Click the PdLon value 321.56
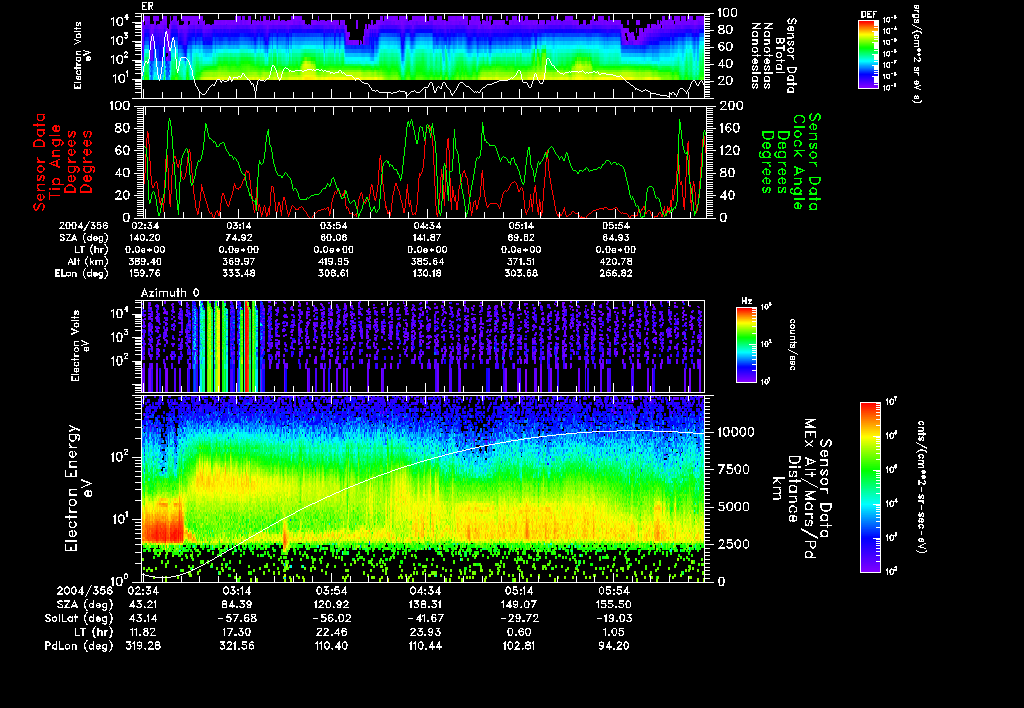 pyautogui.click(x=237, y=646)
